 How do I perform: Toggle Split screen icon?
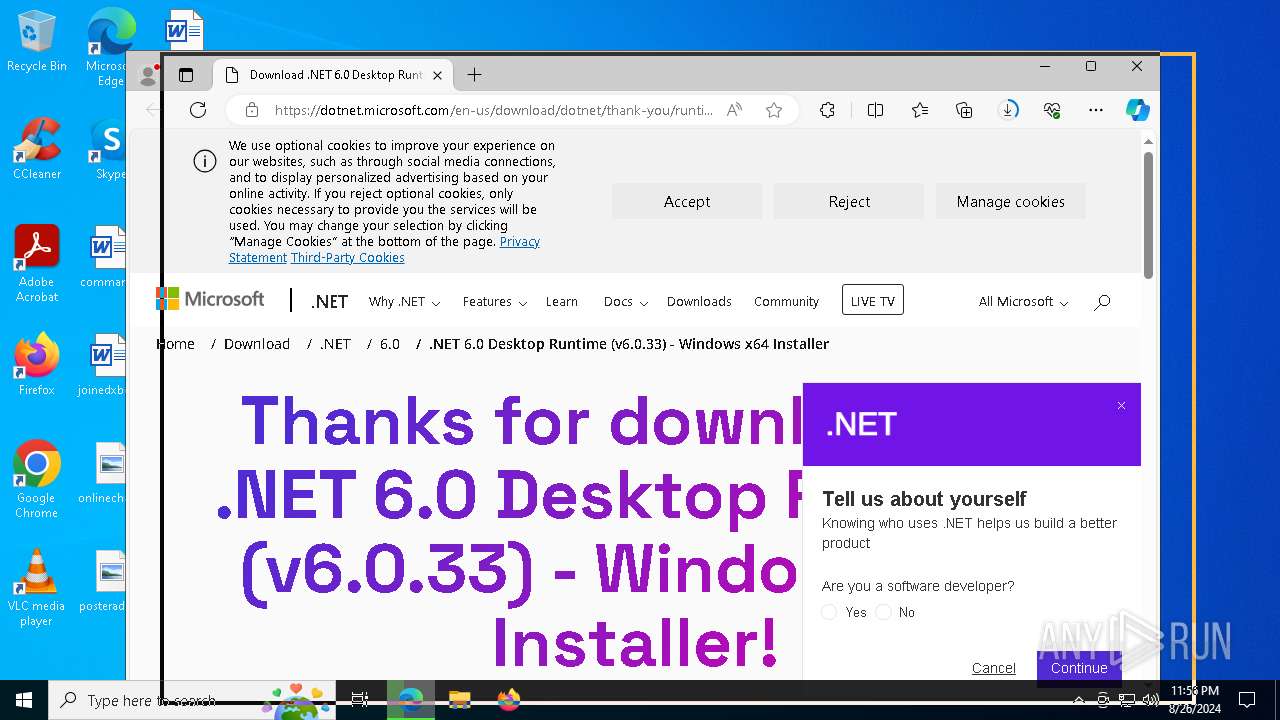[x=875, y=110]
